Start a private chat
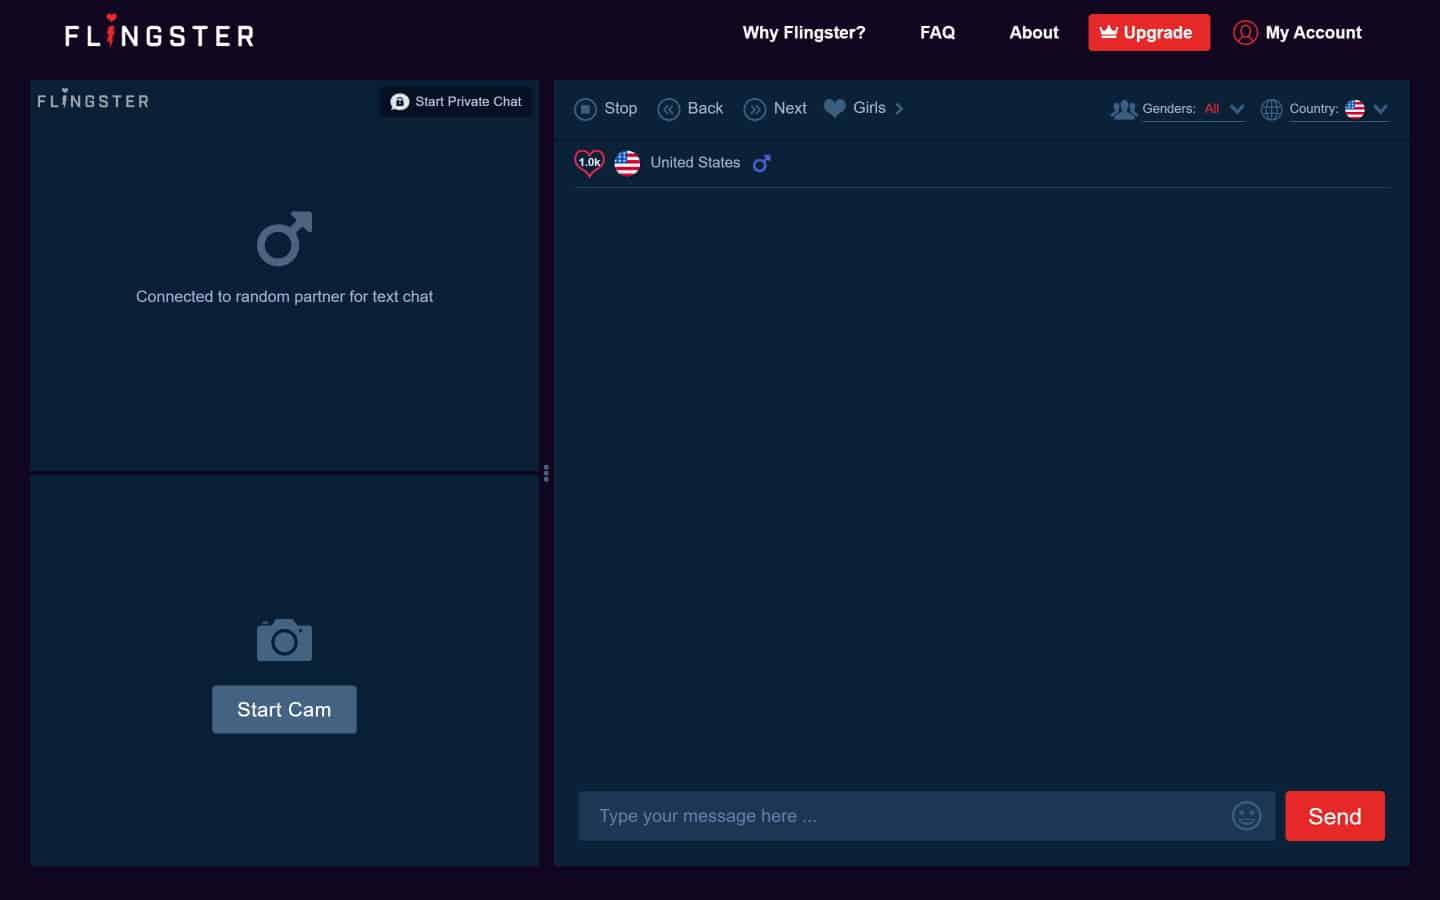Viewport: 1440px width, 900px height. [456, 101]
